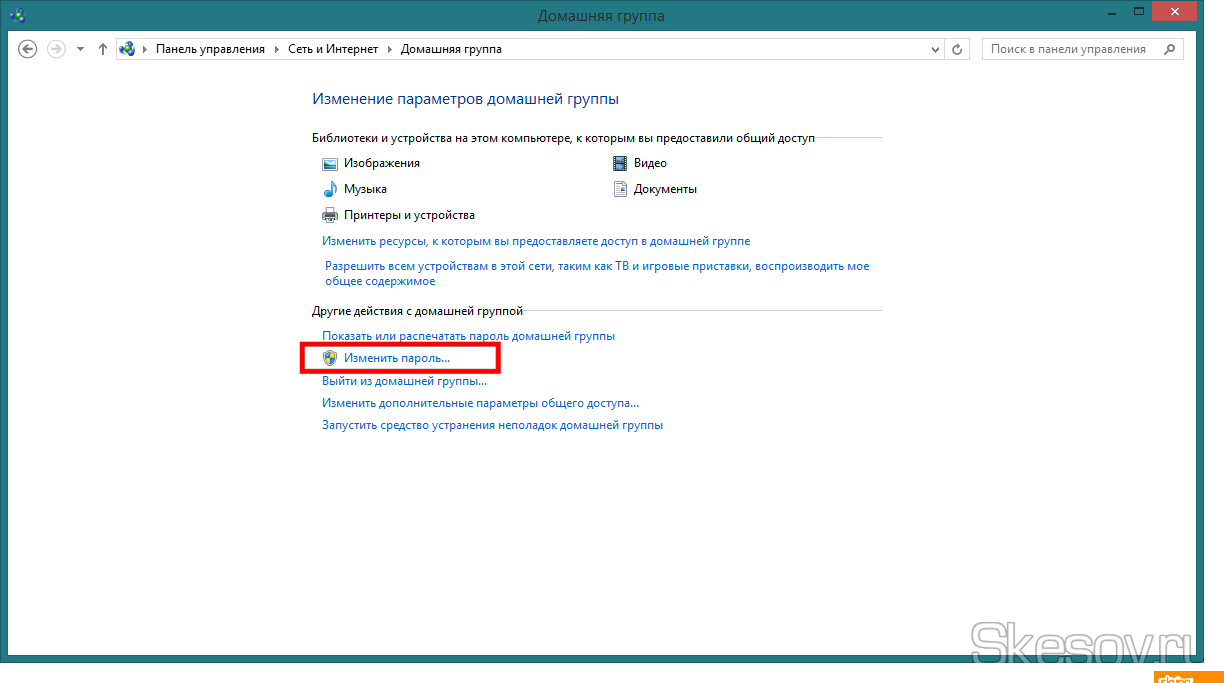Viewport: 1224px width, 683px height.
Task: Click the Музыка note icon
Action: (x=330, y=189)
